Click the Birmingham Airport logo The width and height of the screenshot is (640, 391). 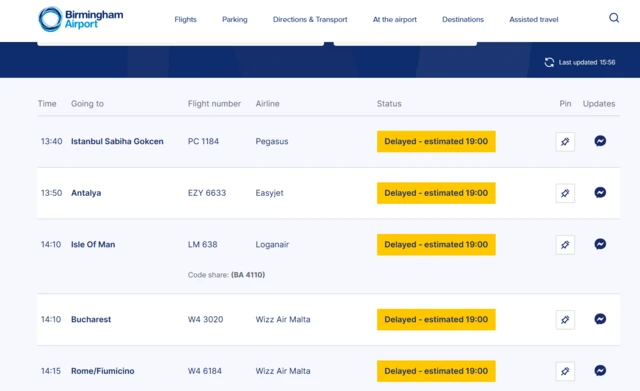coord(81,19)
